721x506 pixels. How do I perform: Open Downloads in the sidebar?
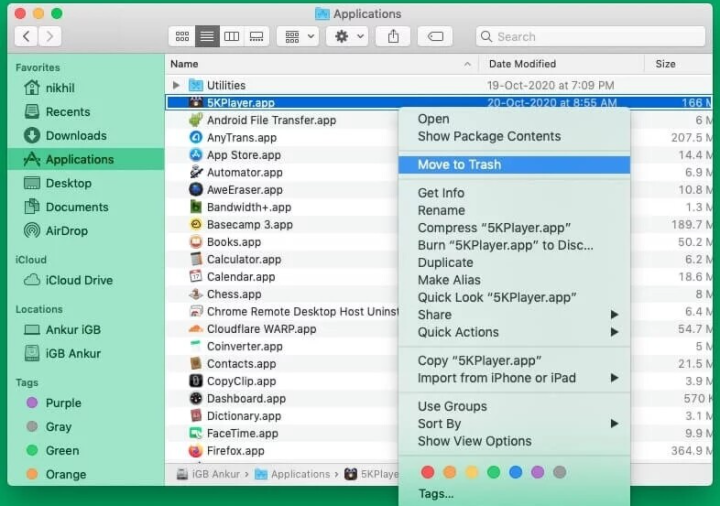pyautogui.click(x=86, y=136)
